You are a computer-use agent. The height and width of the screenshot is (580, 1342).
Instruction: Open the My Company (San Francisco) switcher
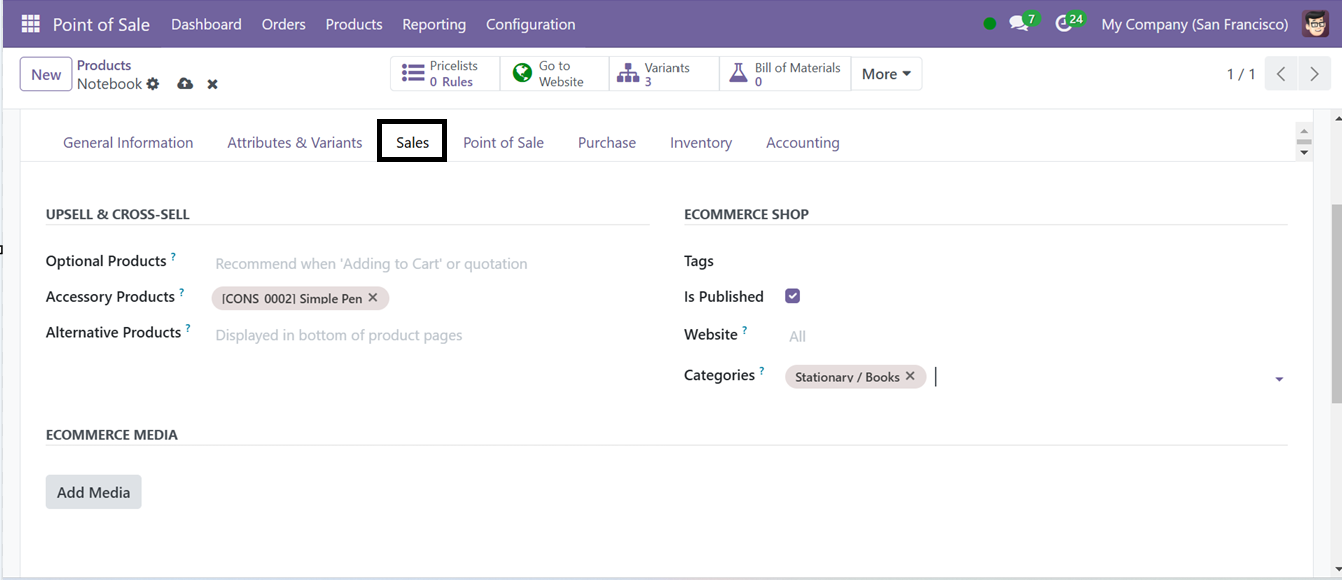[x=1195, y=24]
